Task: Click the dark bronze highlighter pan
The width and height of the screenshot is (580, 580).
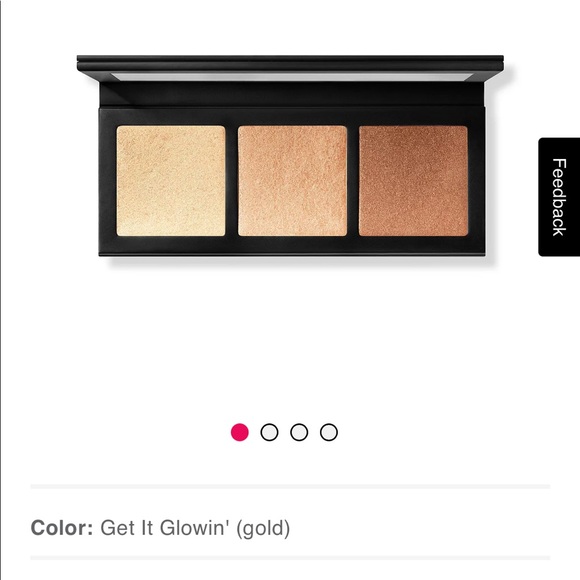Action: pyautogui.click(x=413, y=181)
